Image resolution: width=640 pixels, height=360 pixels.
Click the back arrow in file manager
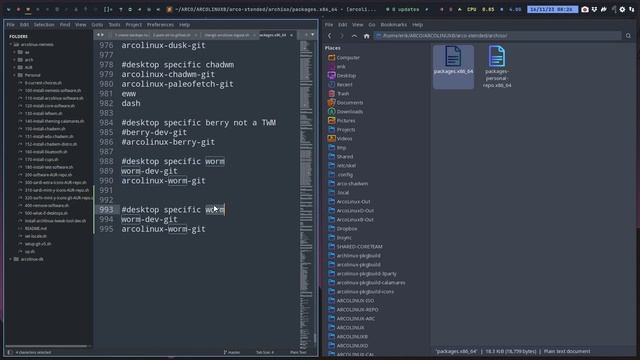tap(330, 36)
